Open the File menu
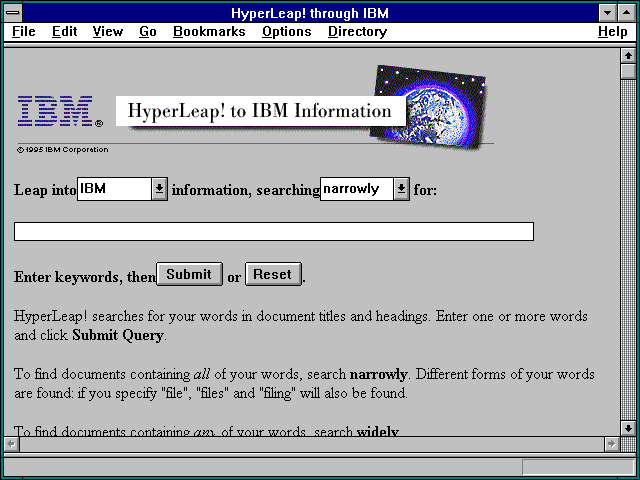Viewport: 640px width, 480px height. point(24,31)
